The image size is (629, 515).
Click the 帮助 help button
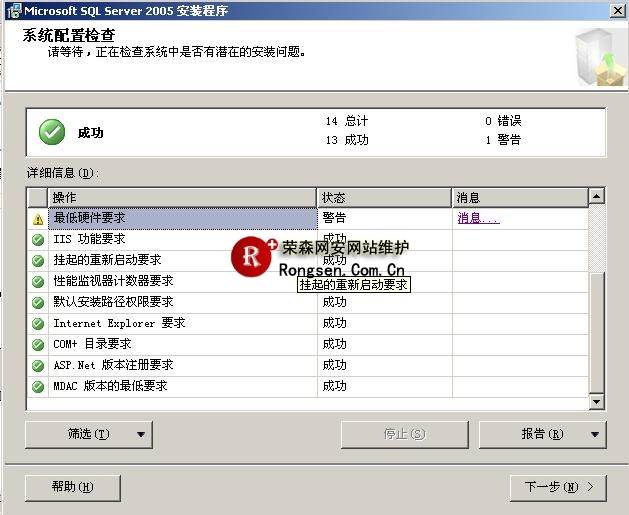(x=73, y=487)
